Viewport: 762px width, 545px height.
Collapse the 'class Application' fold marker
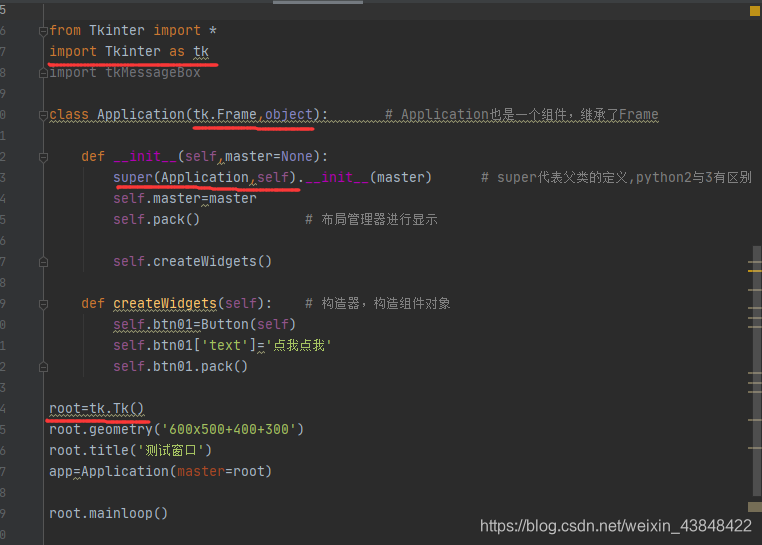(43, 115)
